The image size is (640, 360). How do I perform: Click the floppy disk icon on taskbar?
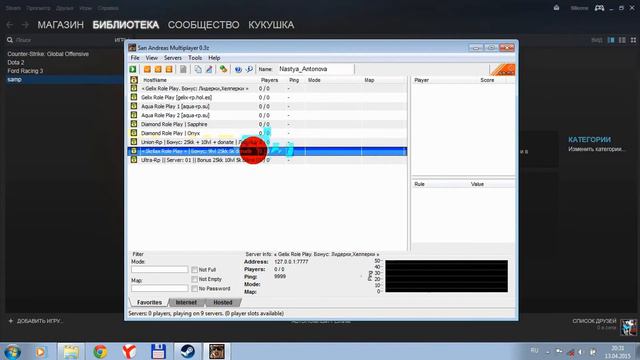click(x=158, y=351)
